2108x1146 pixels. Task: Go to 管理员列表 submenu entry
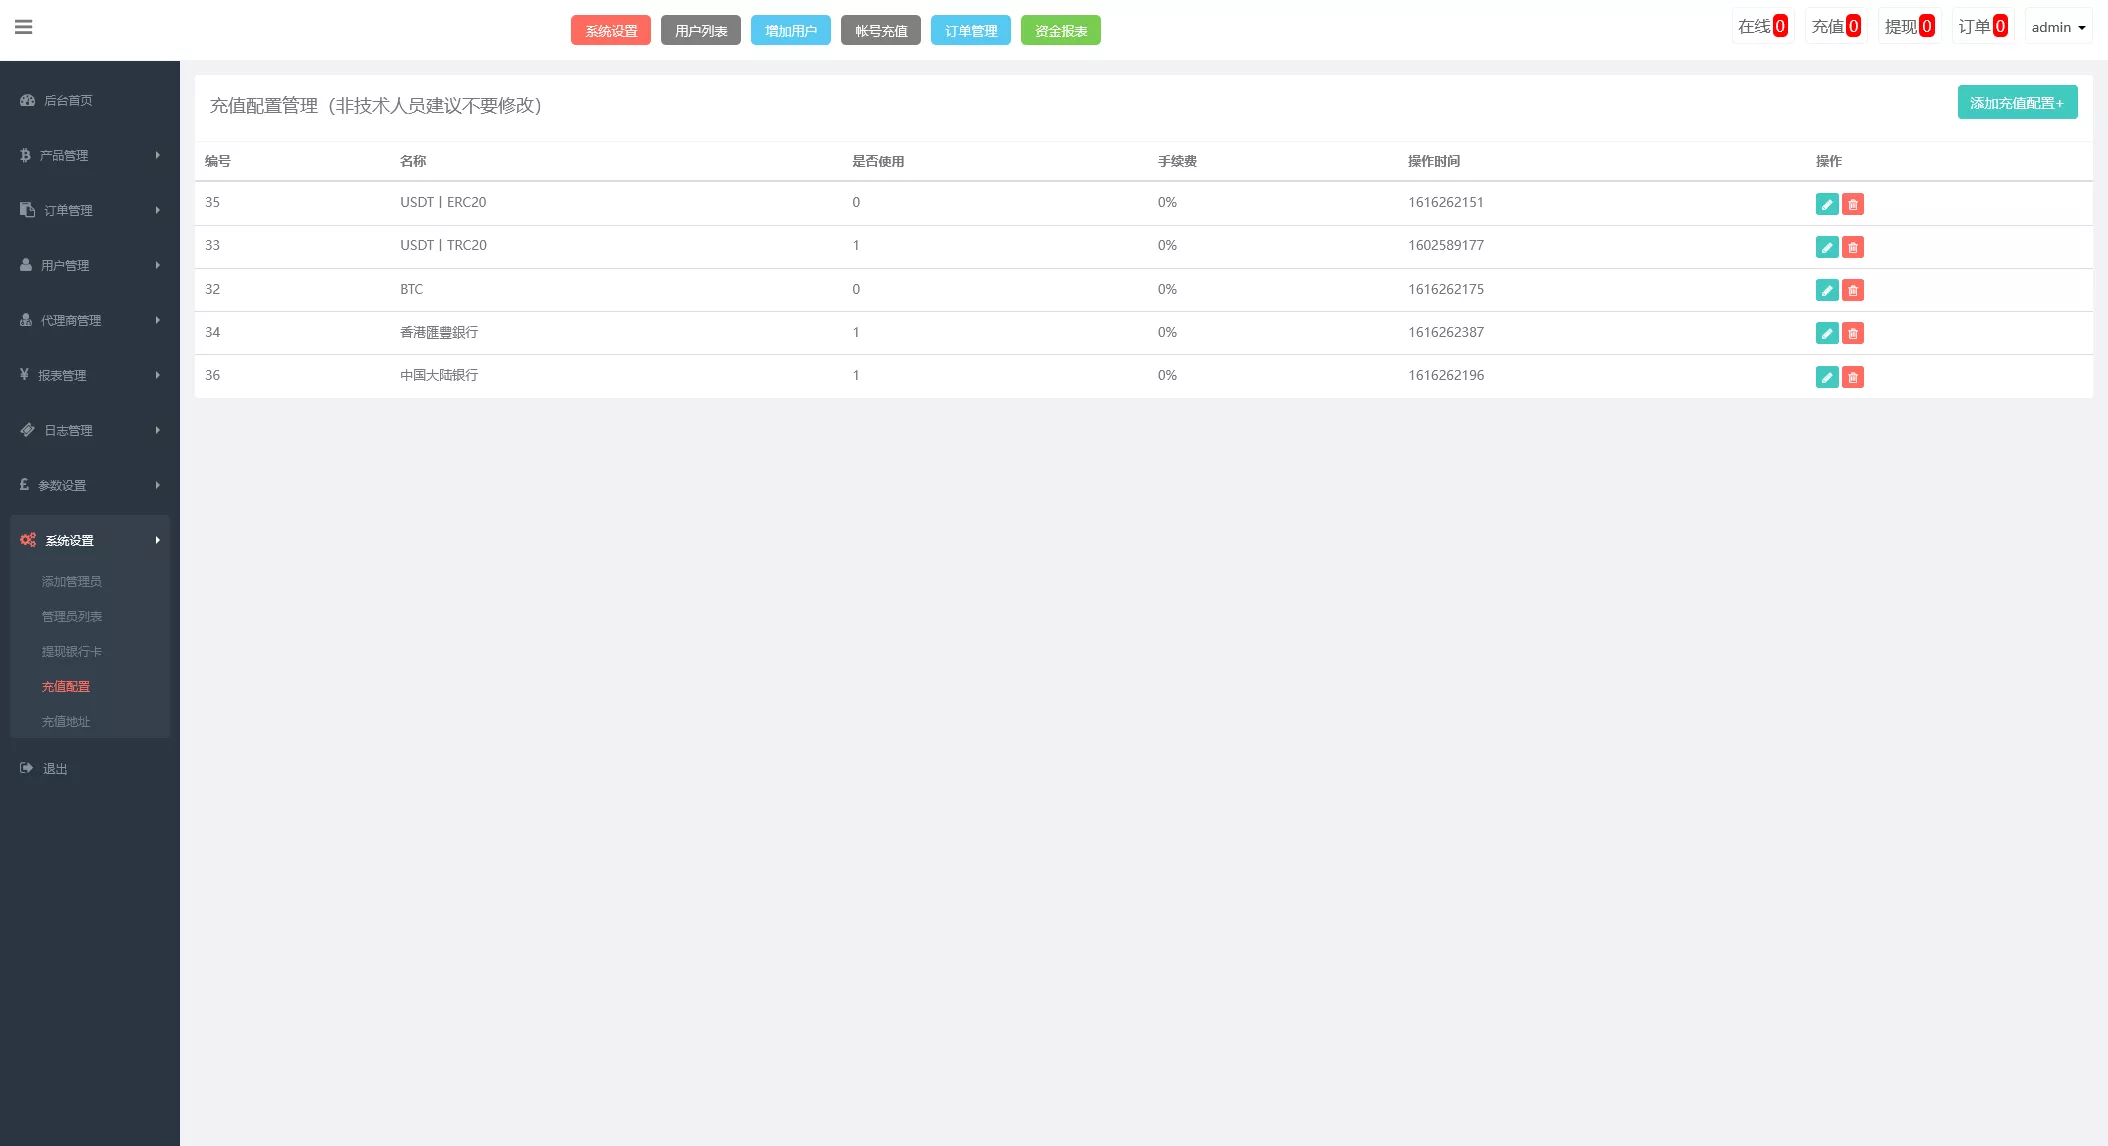[71, 616]
